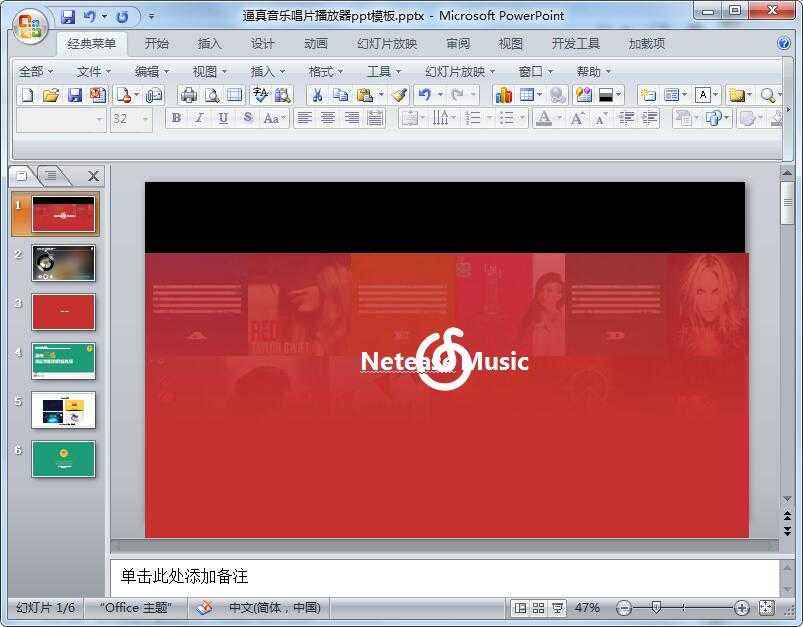Image resolution: width=803 pixels, height=627 pixels.
Task: Open the font name dropdown
Action: pos(99,119)
